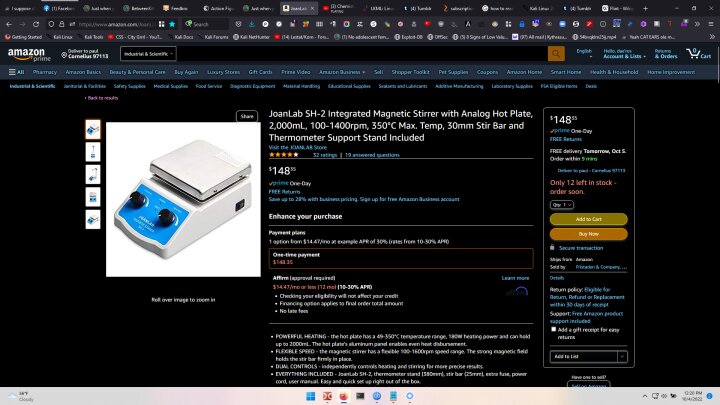This screenshot has height=405, width=720.
Task: Open Returns & Orders link
Action: click(666, 54)
